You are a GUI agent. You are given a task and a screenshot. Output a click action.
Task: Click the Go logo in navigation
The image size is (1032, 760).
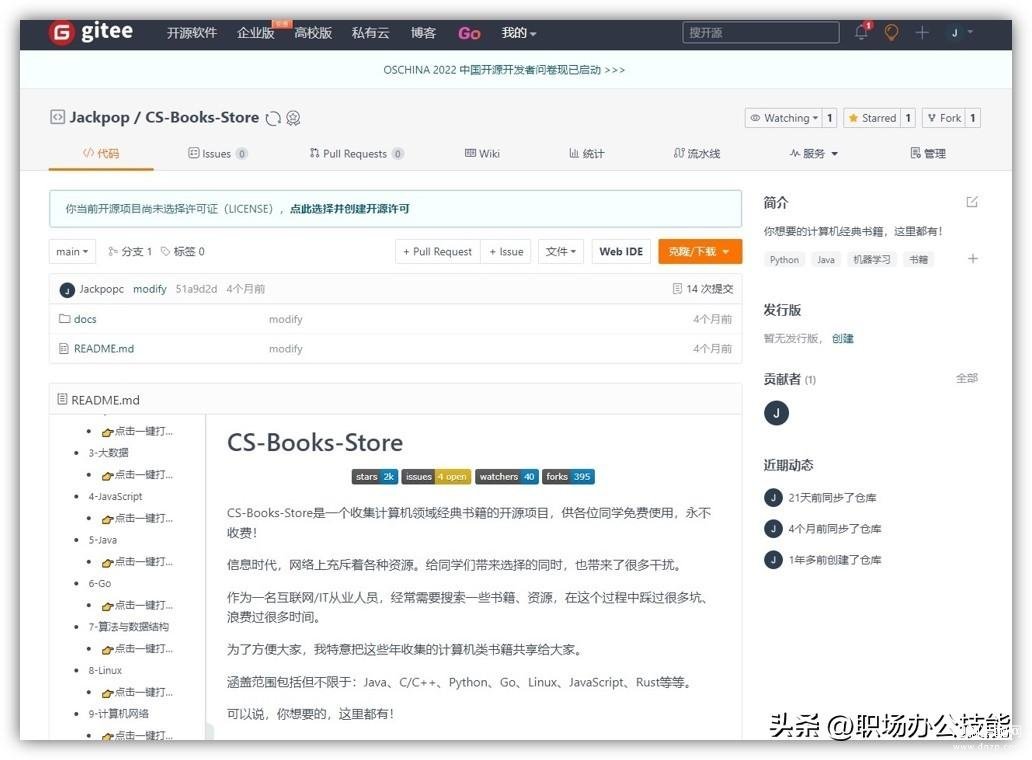pos(469,33)
